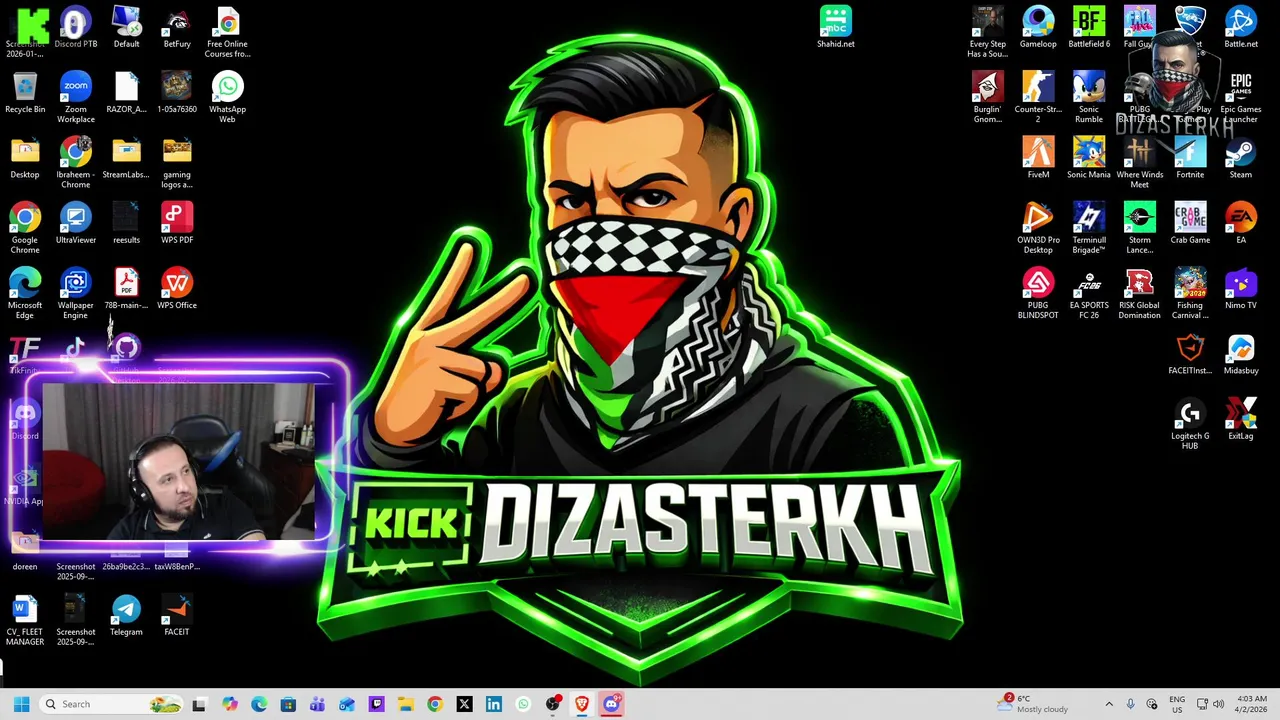Open the Windows Start menu
The image size is (1280, 720).
pyautogui.click(x=21, y=704)
